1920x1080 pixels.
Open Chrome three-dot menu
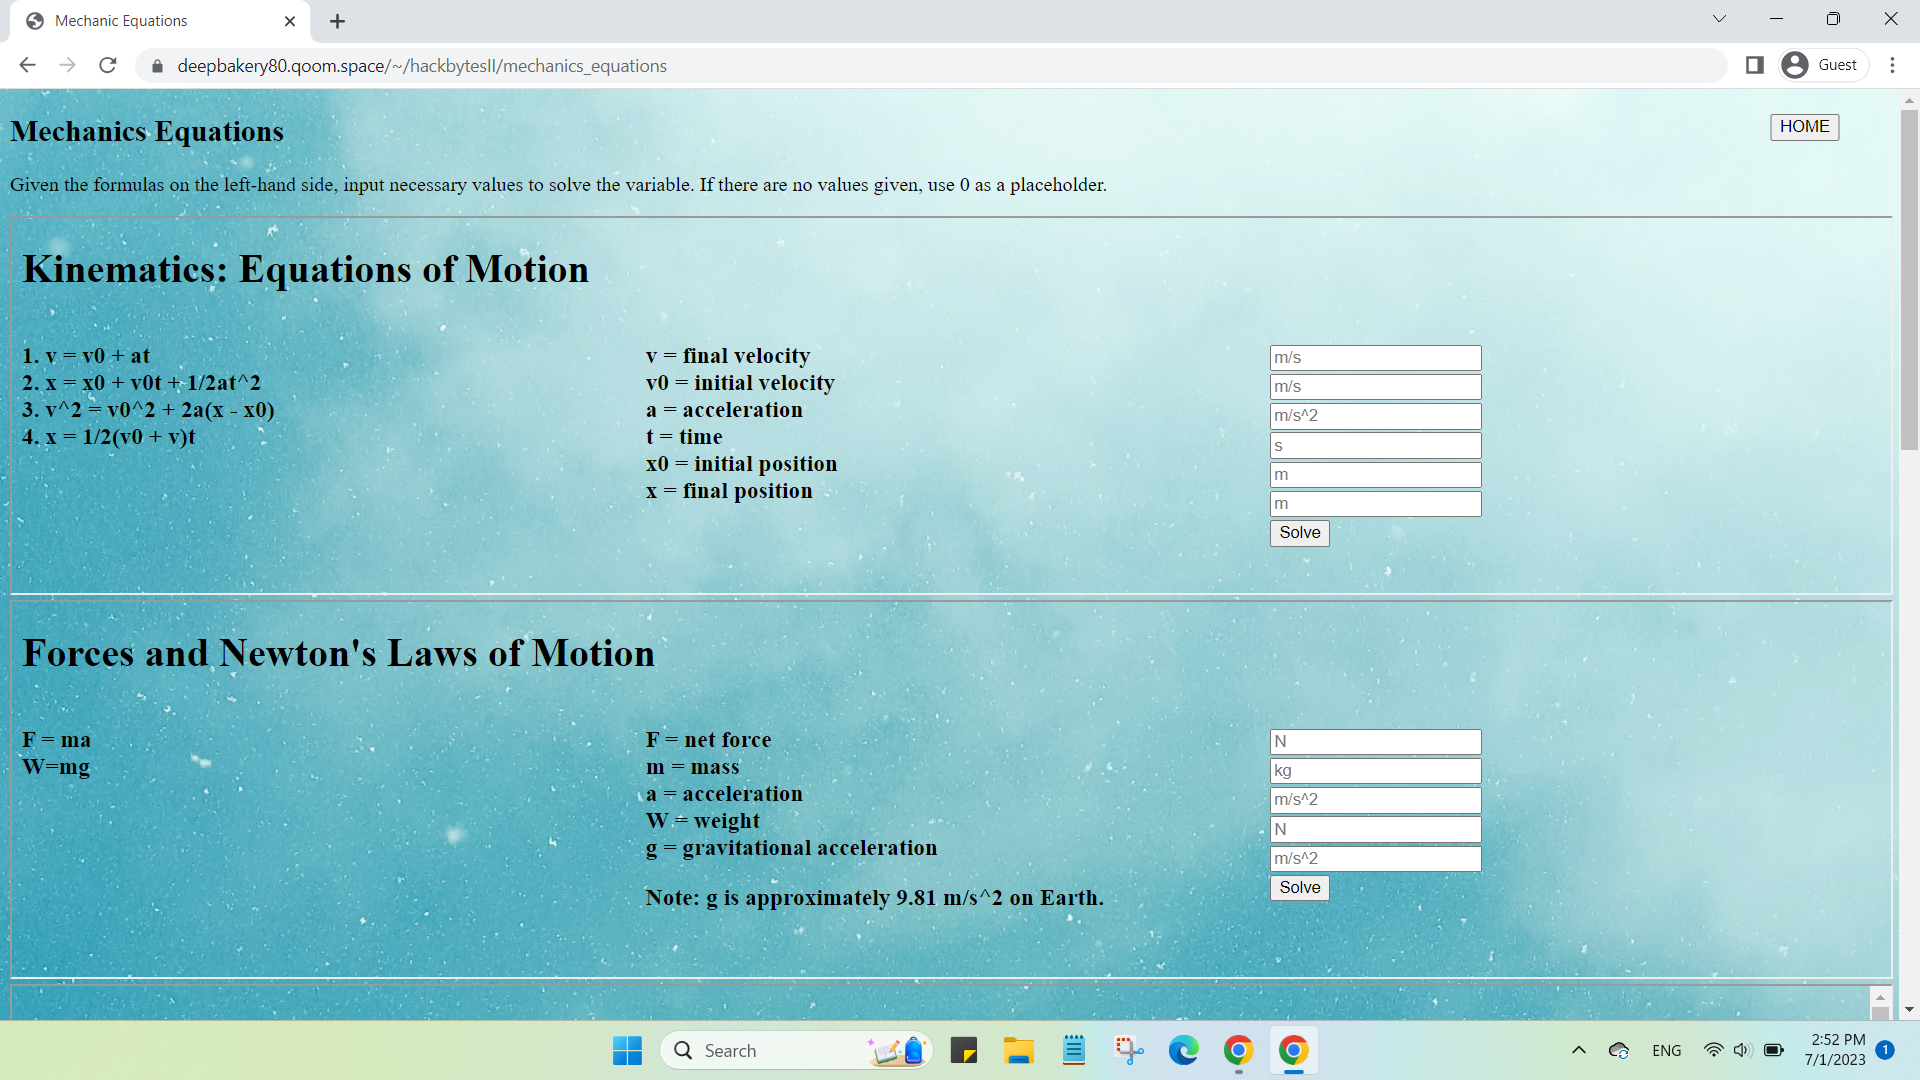pyautogui.click(x=1892, y=65)
